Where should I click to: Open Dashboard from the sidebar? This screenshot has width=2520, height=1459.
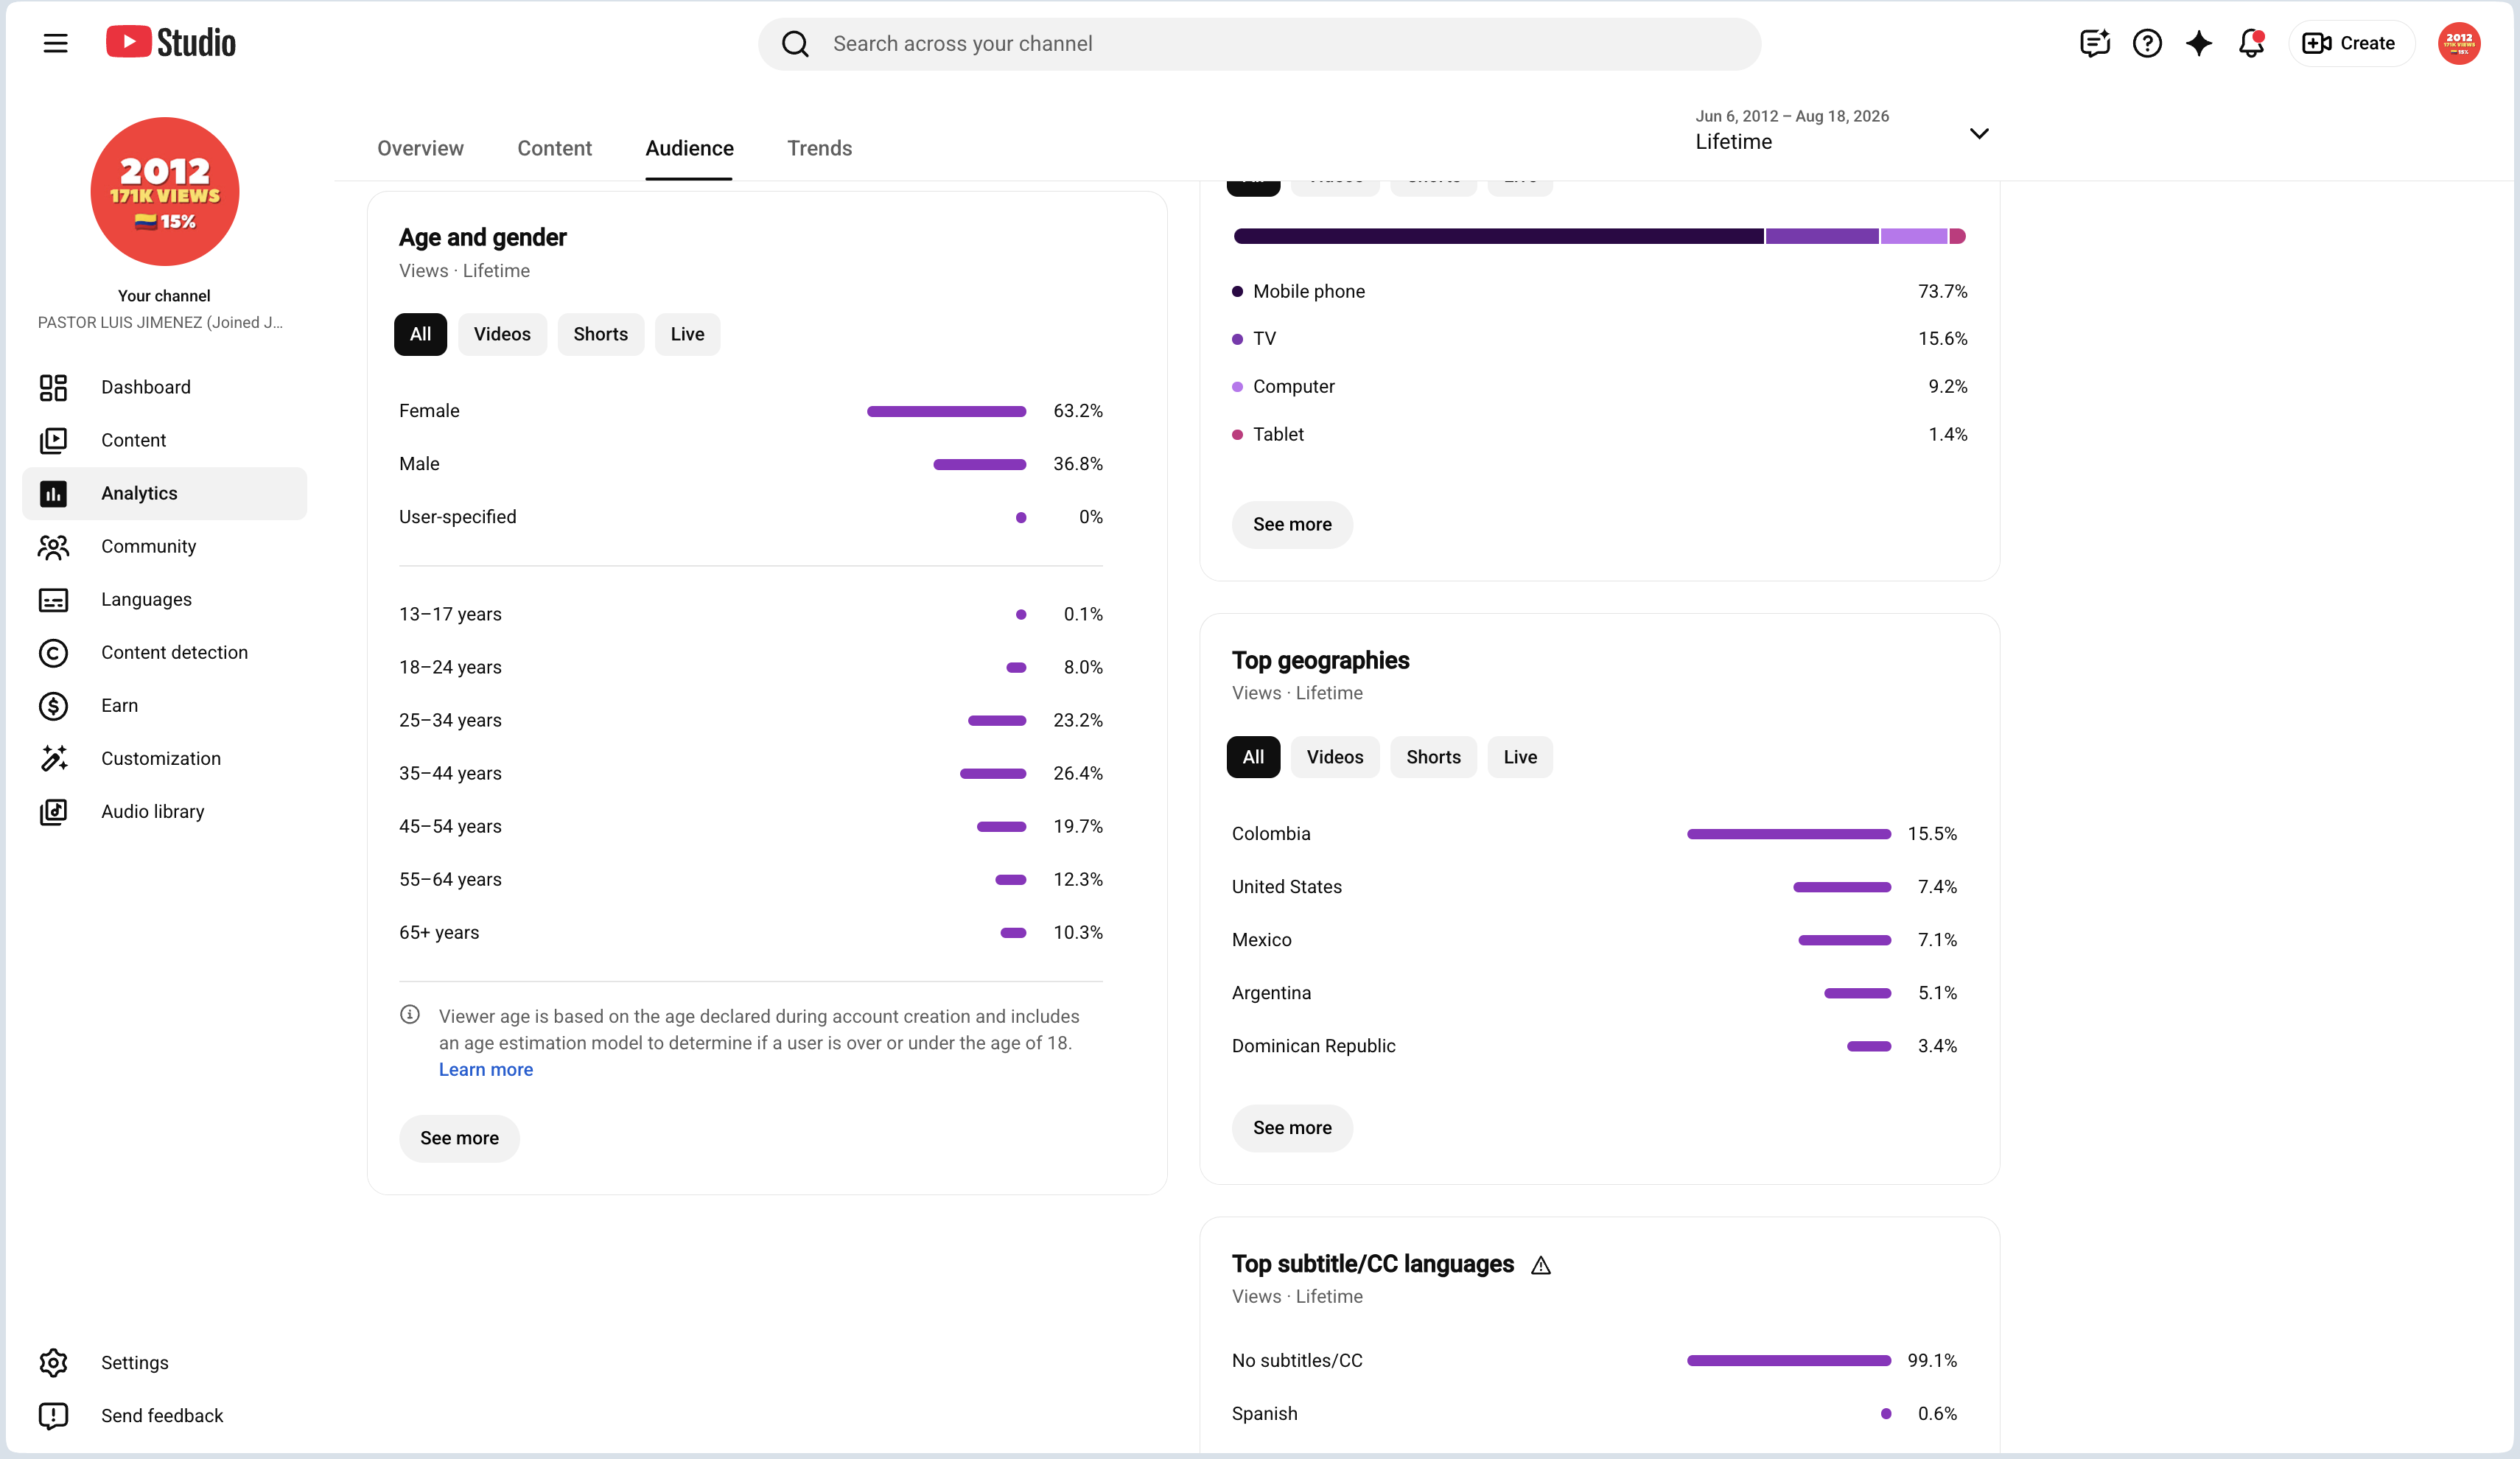point(164,387)
